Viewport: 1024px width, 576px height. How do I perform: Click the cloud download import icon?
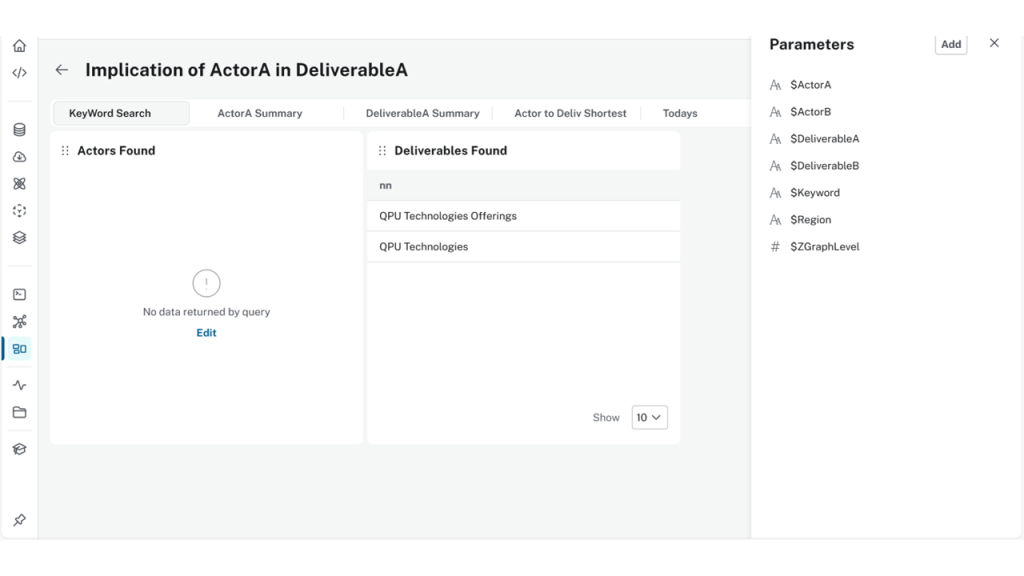(x=19, y=157)
